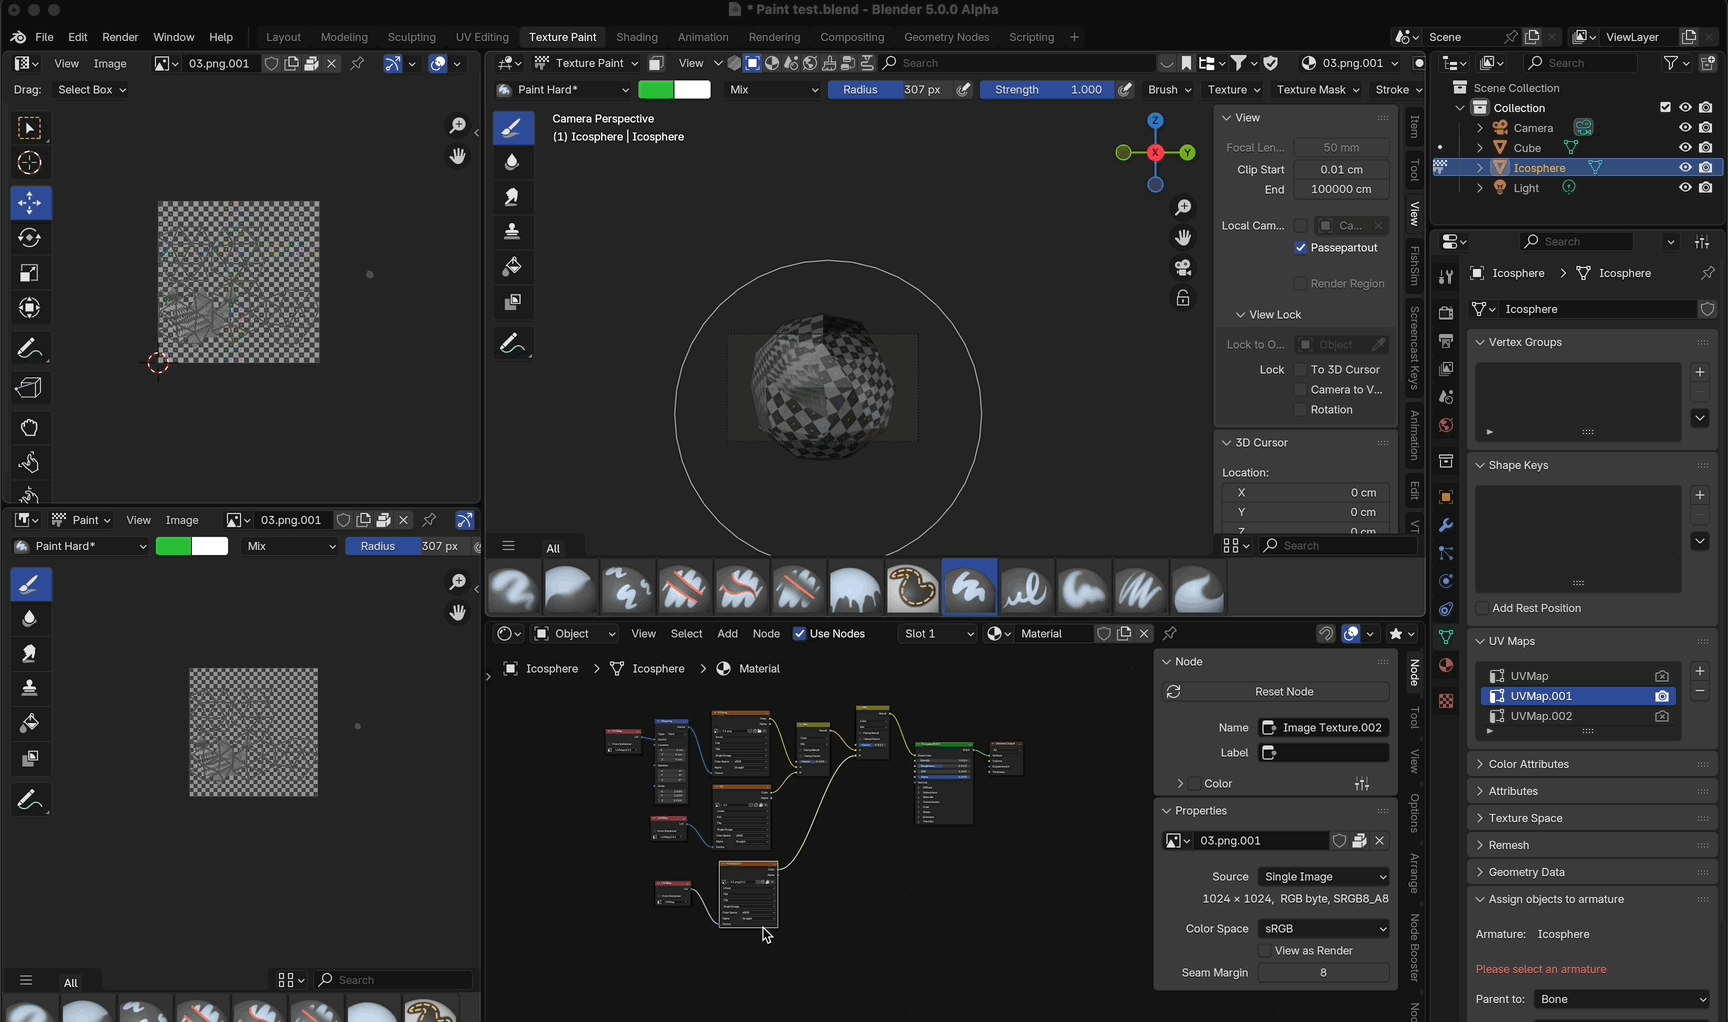Select the Clone stamp tool in 3D viewport

click(x=513, y=232)
